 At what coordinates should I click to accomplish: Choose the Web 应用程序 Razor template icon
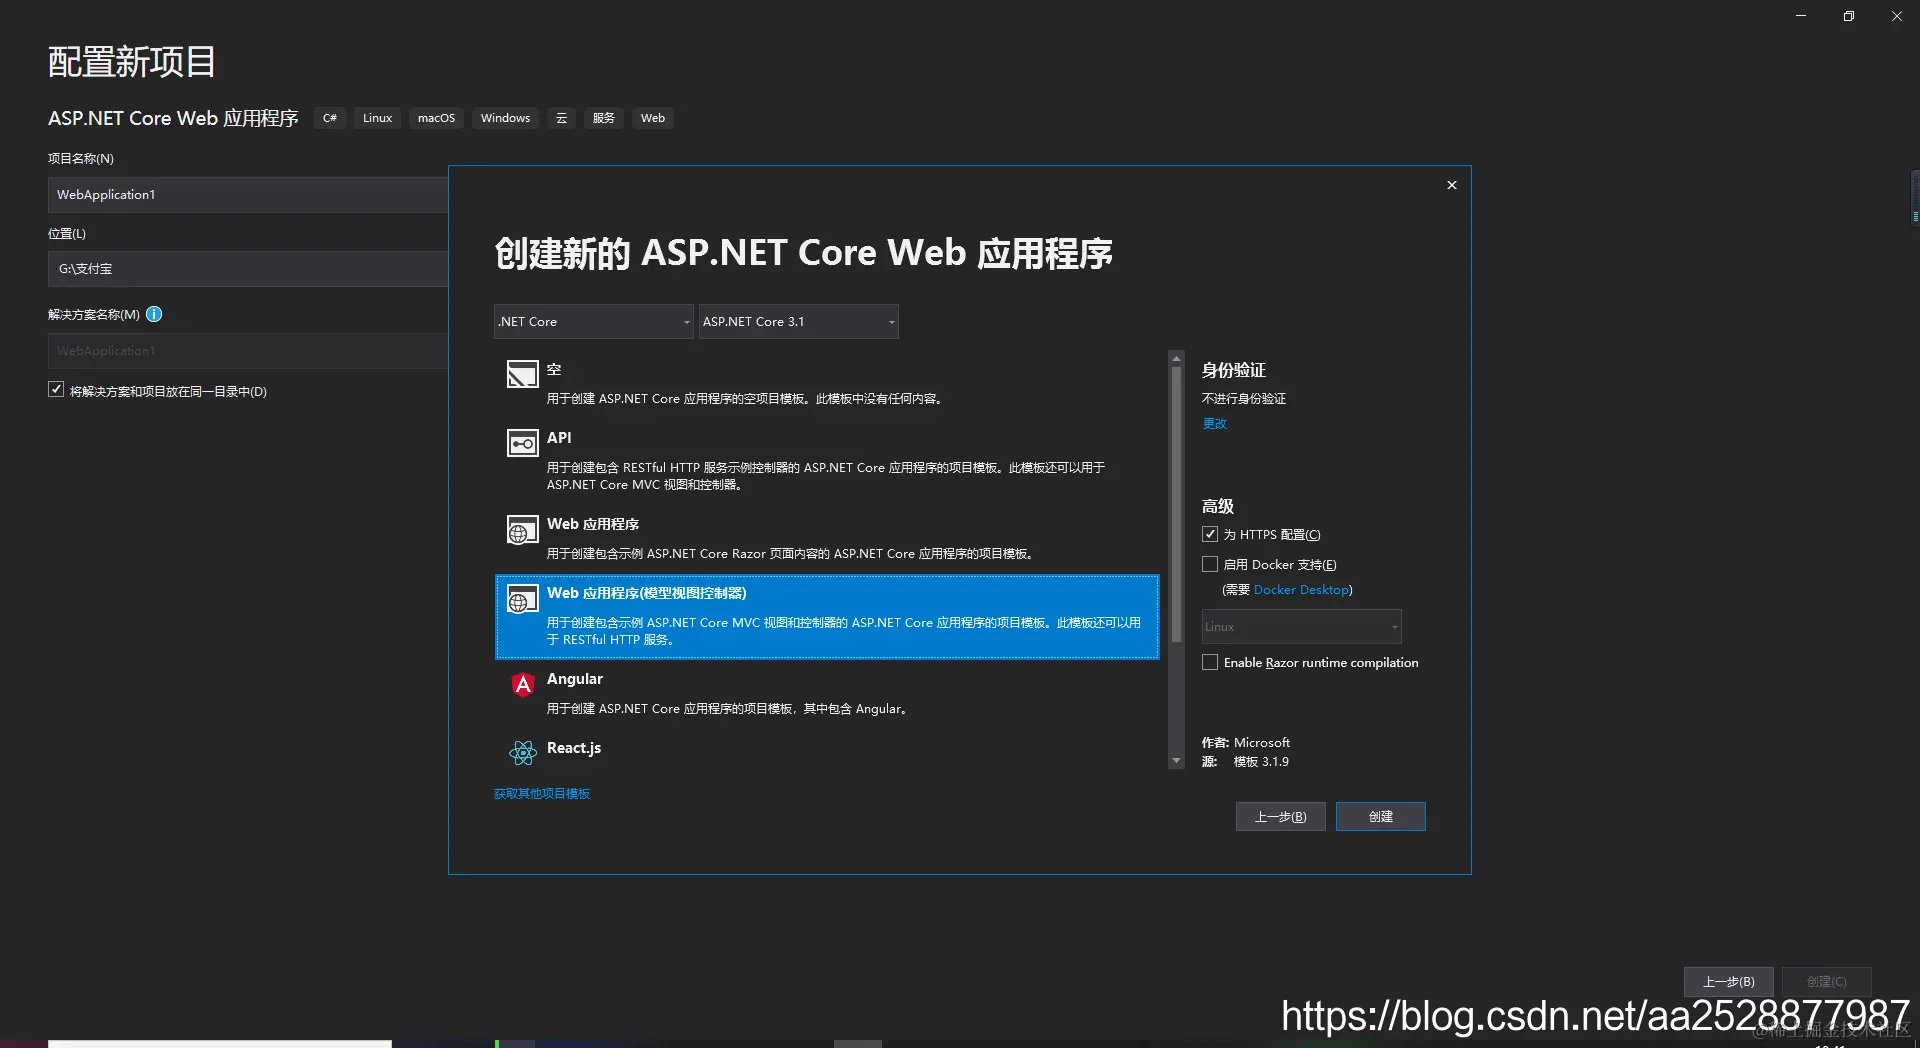point(521,530)
